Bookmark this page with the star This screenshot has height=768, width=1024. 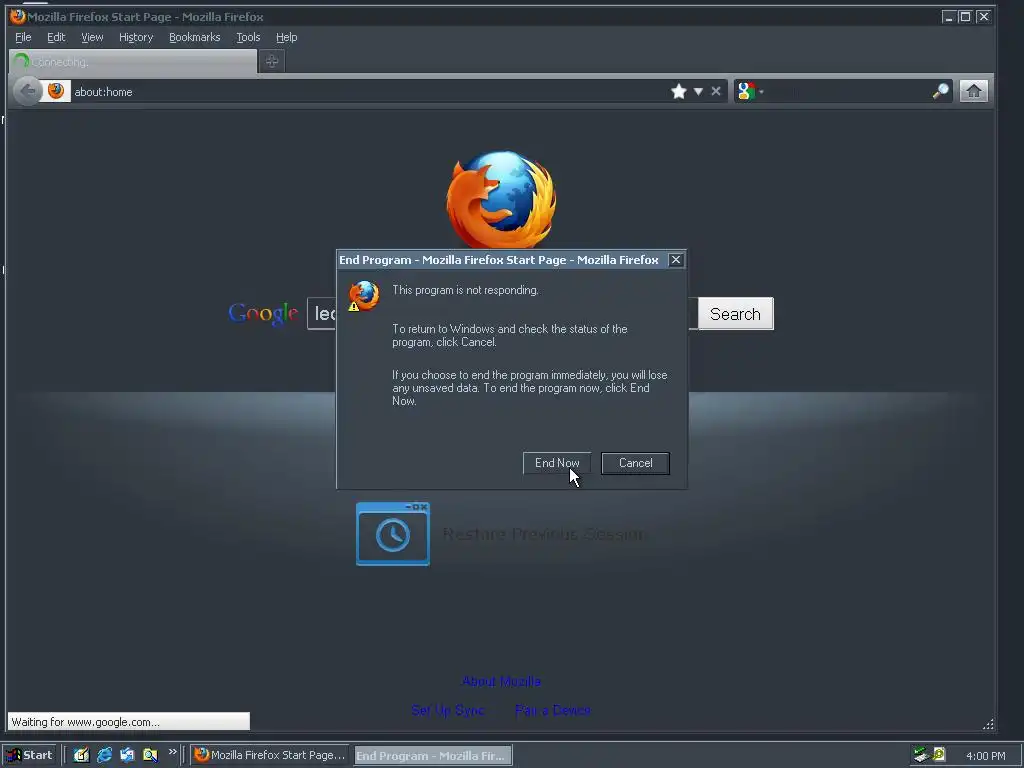[x=679, y=91]
